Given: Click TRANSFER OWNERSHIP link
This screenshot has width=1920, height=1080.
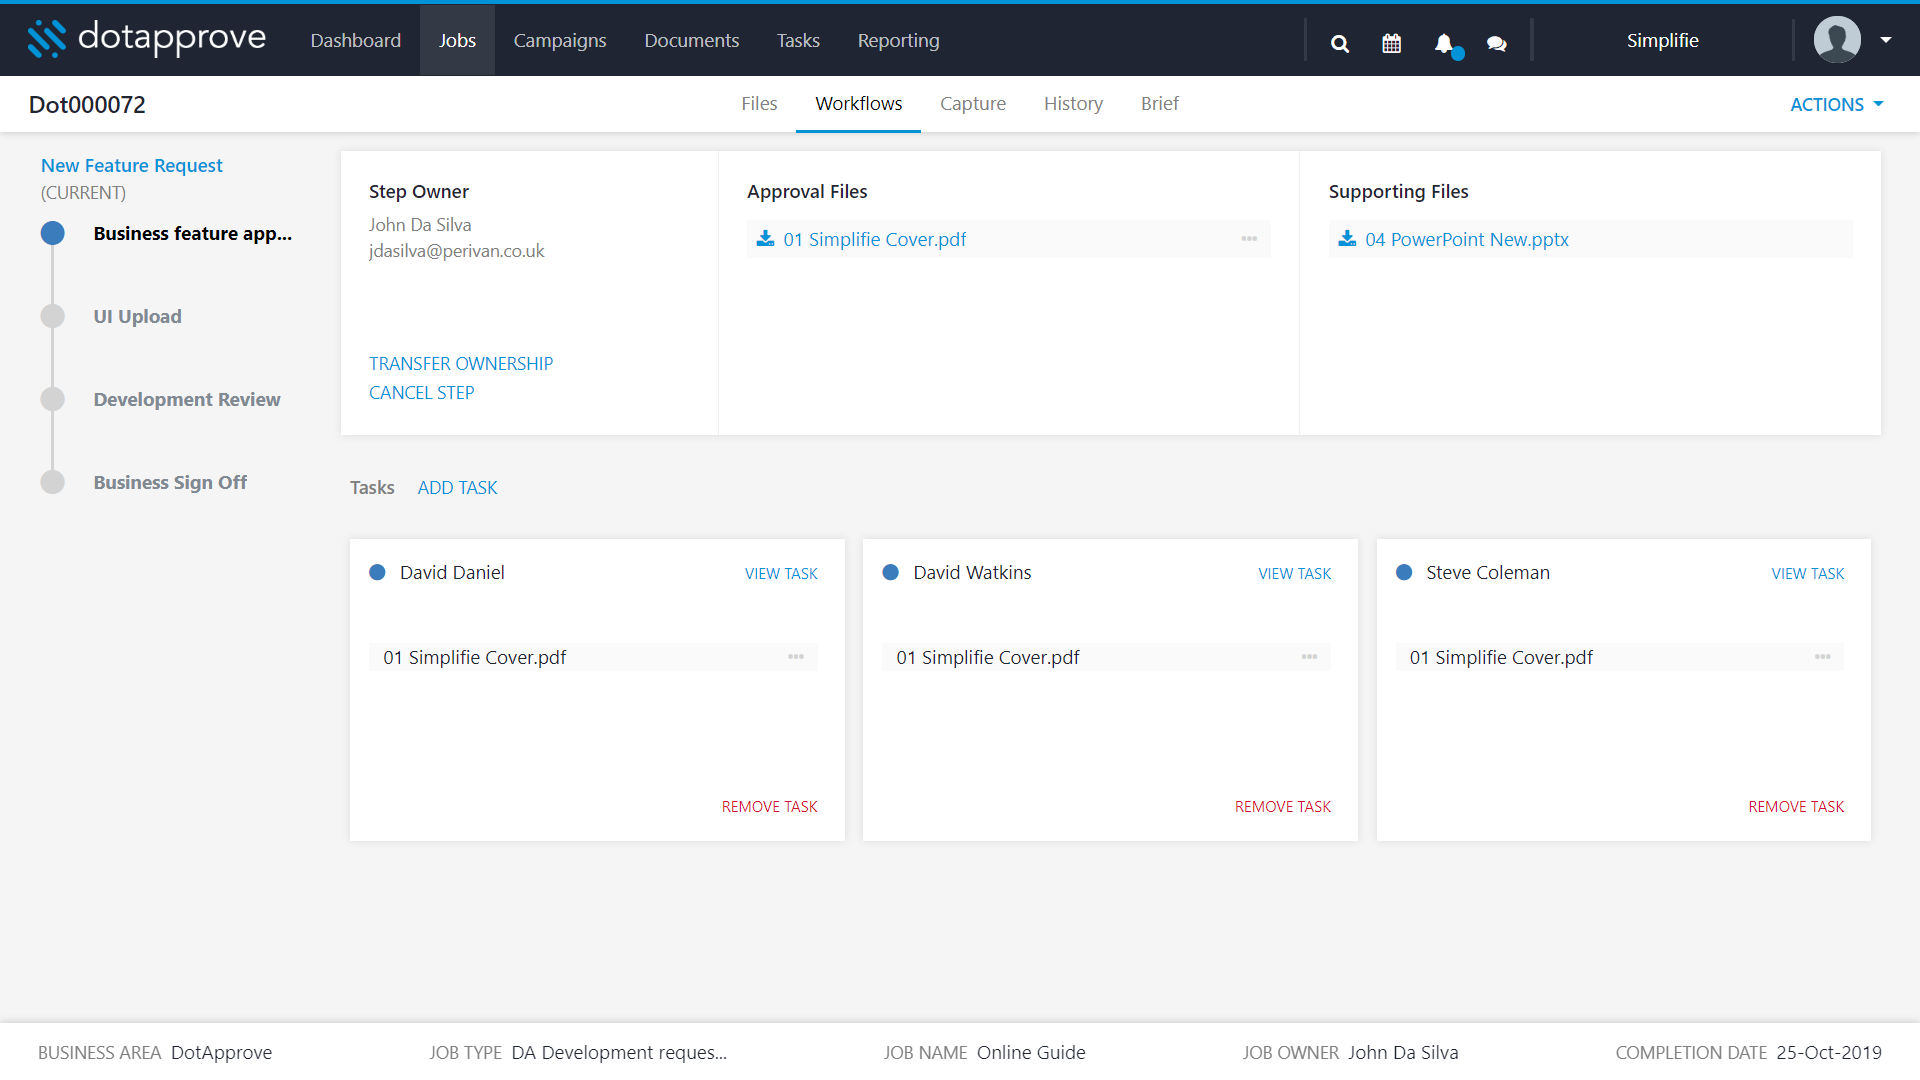Looking at the screenshot, I should click(460, 364).
